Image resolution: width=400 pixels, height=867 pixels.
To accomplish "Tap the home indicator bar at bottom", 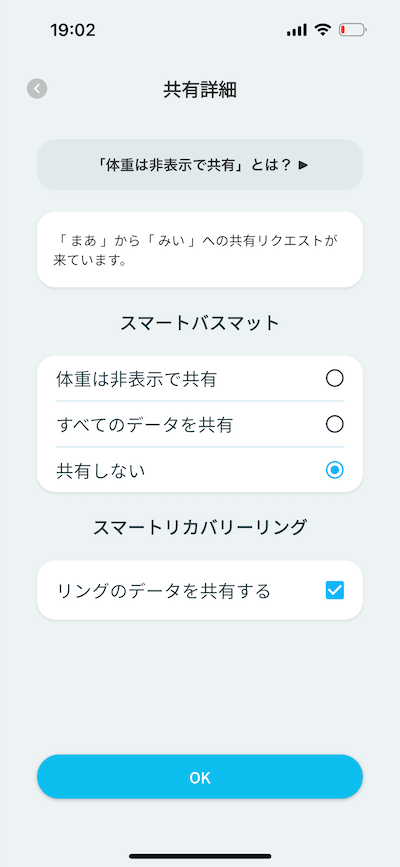I will (200, 856).
